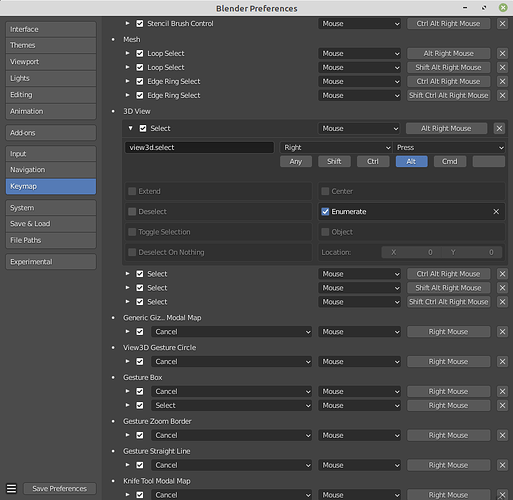Open the Themes preferences section
This screenshot has height=500, width=513.
tap(51, 45)
